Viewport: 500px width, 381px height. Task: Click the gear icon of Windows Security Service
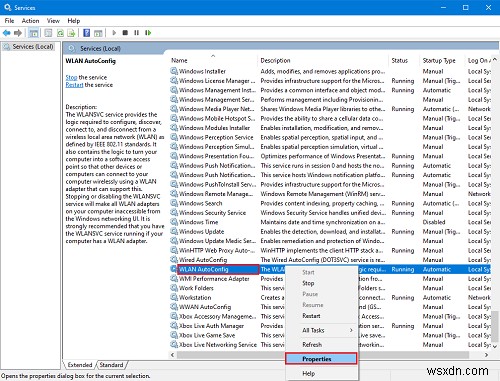coord(174,212)
